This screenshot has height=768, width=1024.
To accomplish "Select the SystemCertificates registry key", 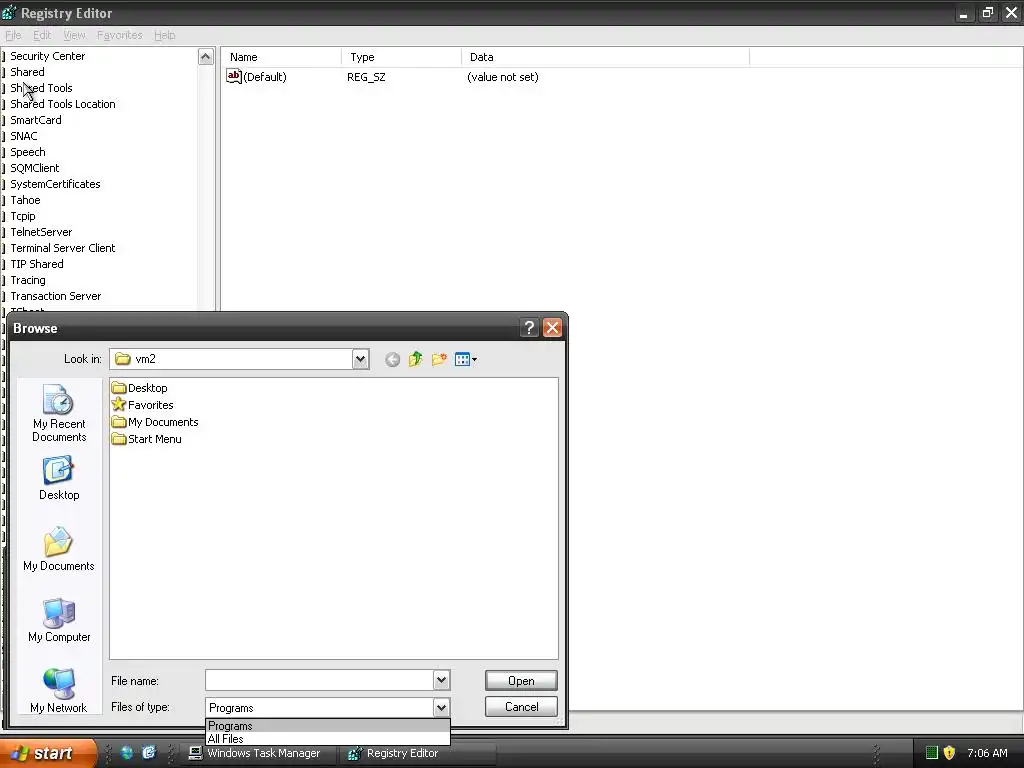I will pos(56,184).
